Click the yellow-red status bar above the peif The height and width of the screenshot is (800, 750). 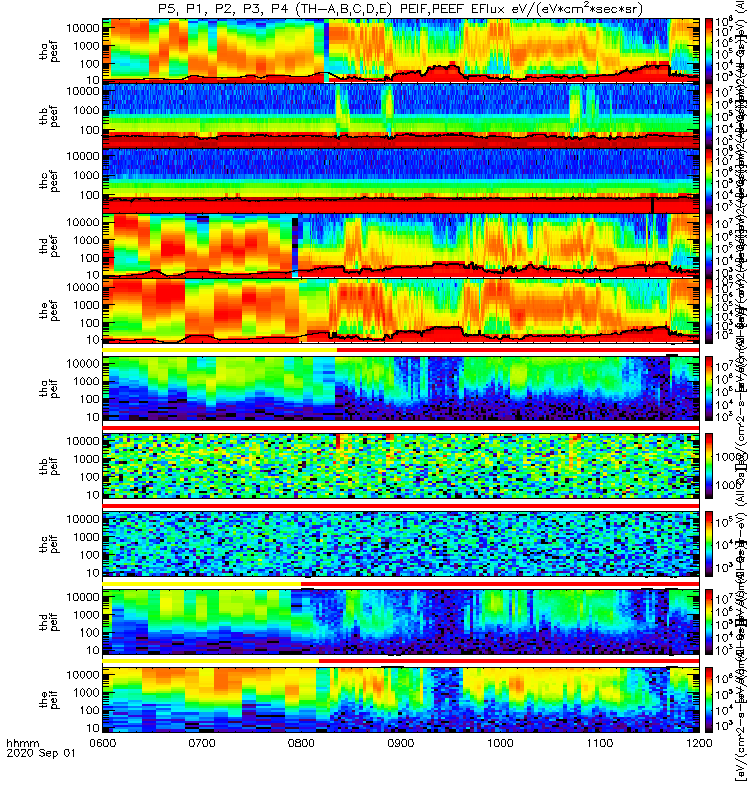coord(401,661)
